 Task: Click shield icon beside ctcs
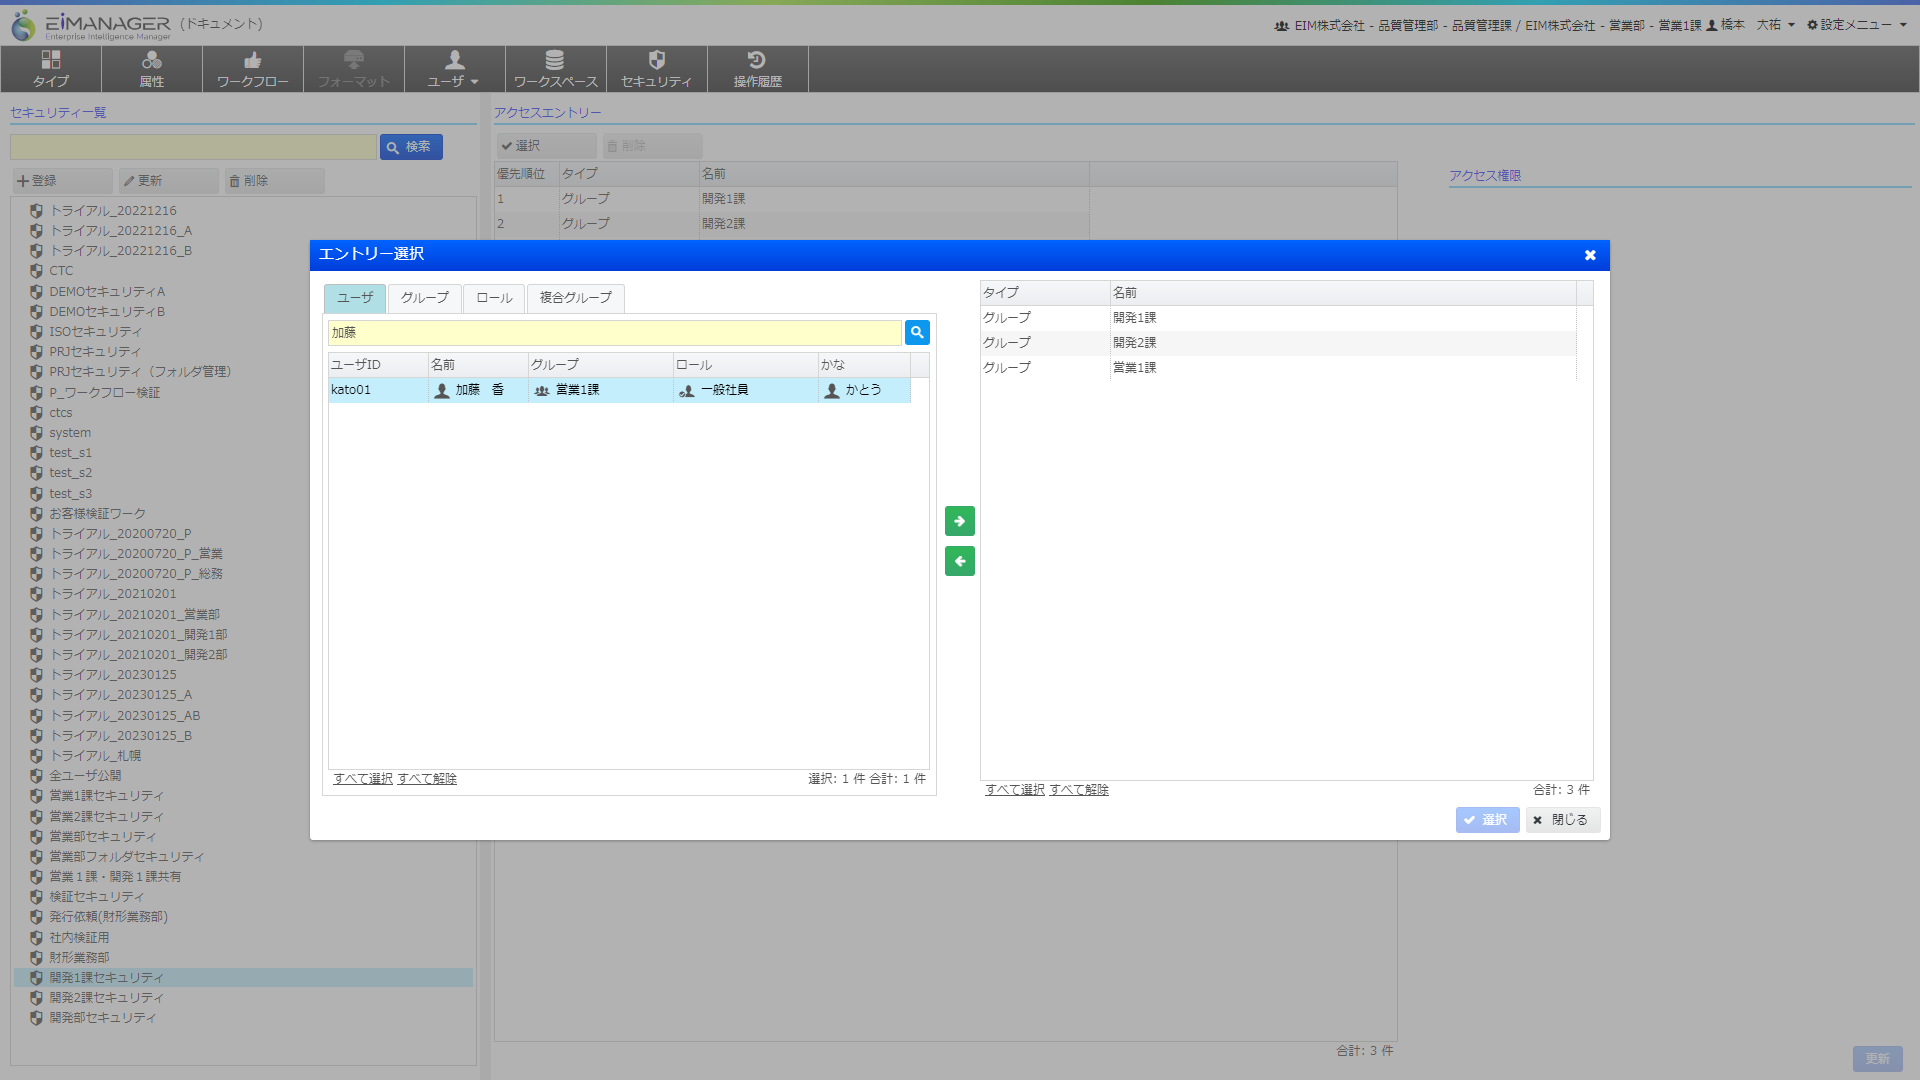pos(36,413)
